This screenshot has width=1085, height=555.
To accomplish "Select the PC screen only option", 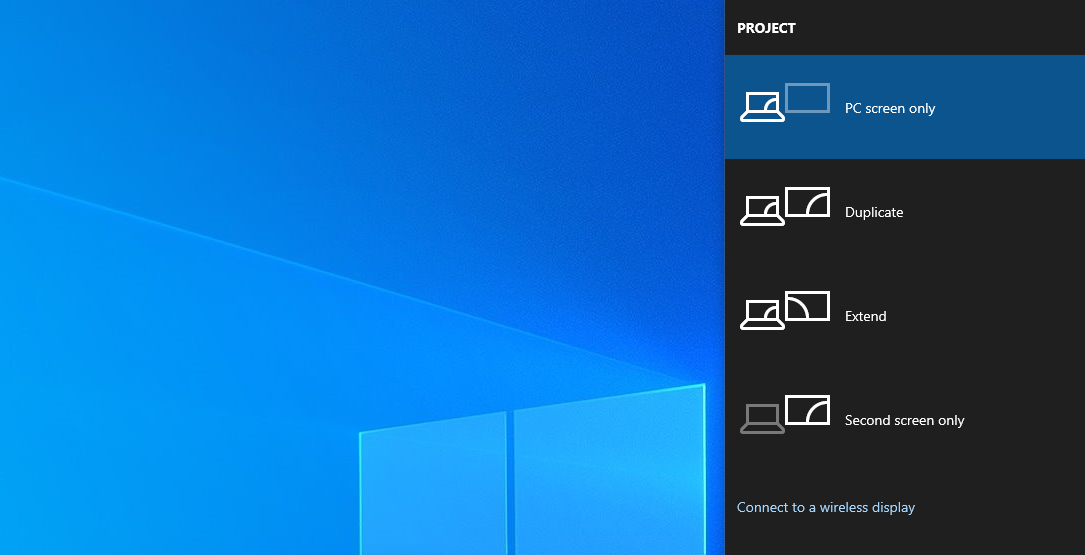I will tap(905, 107).
